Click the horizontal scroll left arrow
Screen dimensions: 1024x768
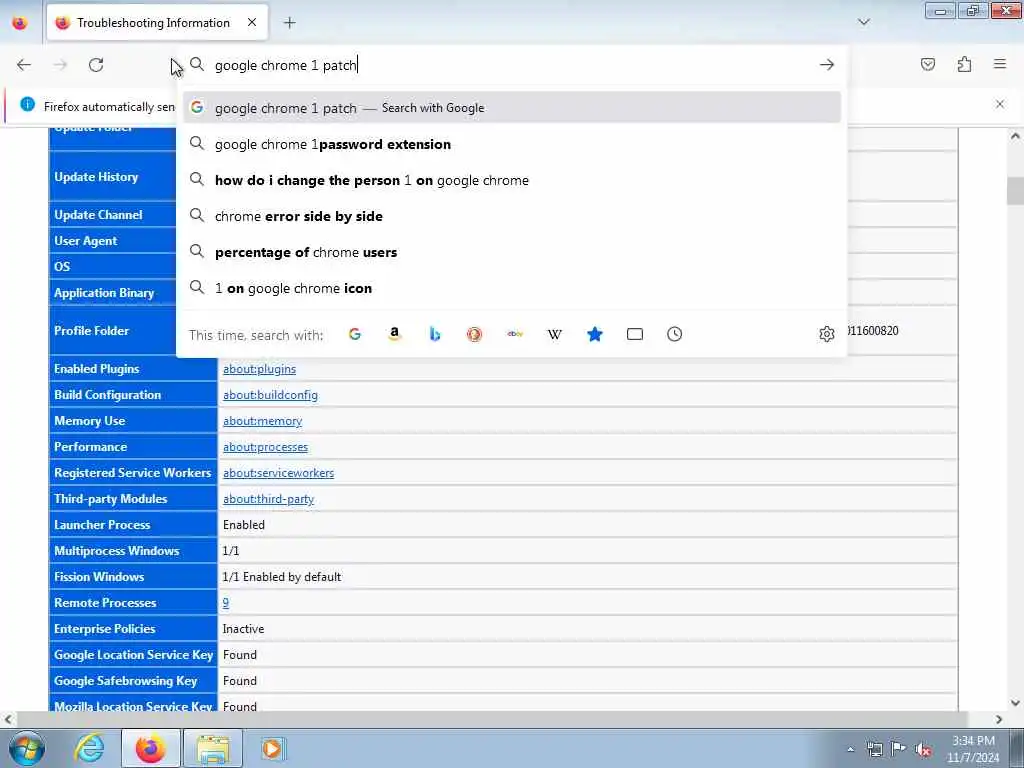(x=7, y=719)
